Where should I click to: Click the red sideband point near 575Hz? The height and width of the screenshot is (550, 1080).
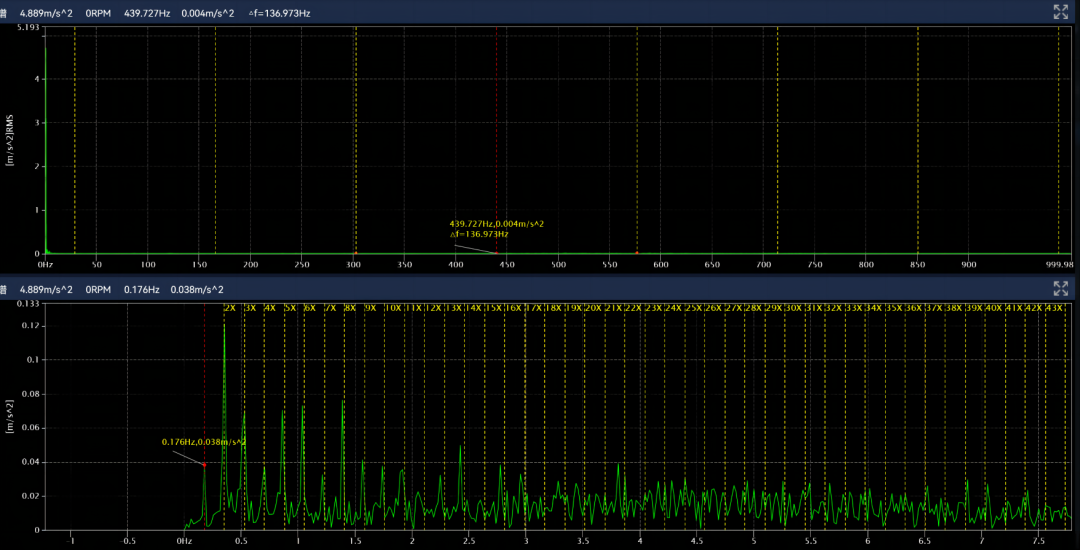[637, 253]
